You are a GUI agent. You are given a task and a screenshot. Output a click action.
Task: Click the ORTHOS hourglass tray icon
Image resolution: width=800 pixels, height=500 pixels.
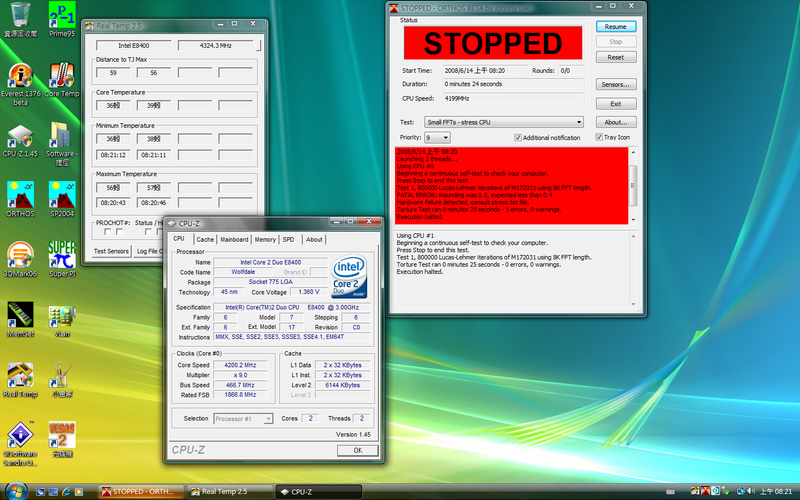click(706, 491)
